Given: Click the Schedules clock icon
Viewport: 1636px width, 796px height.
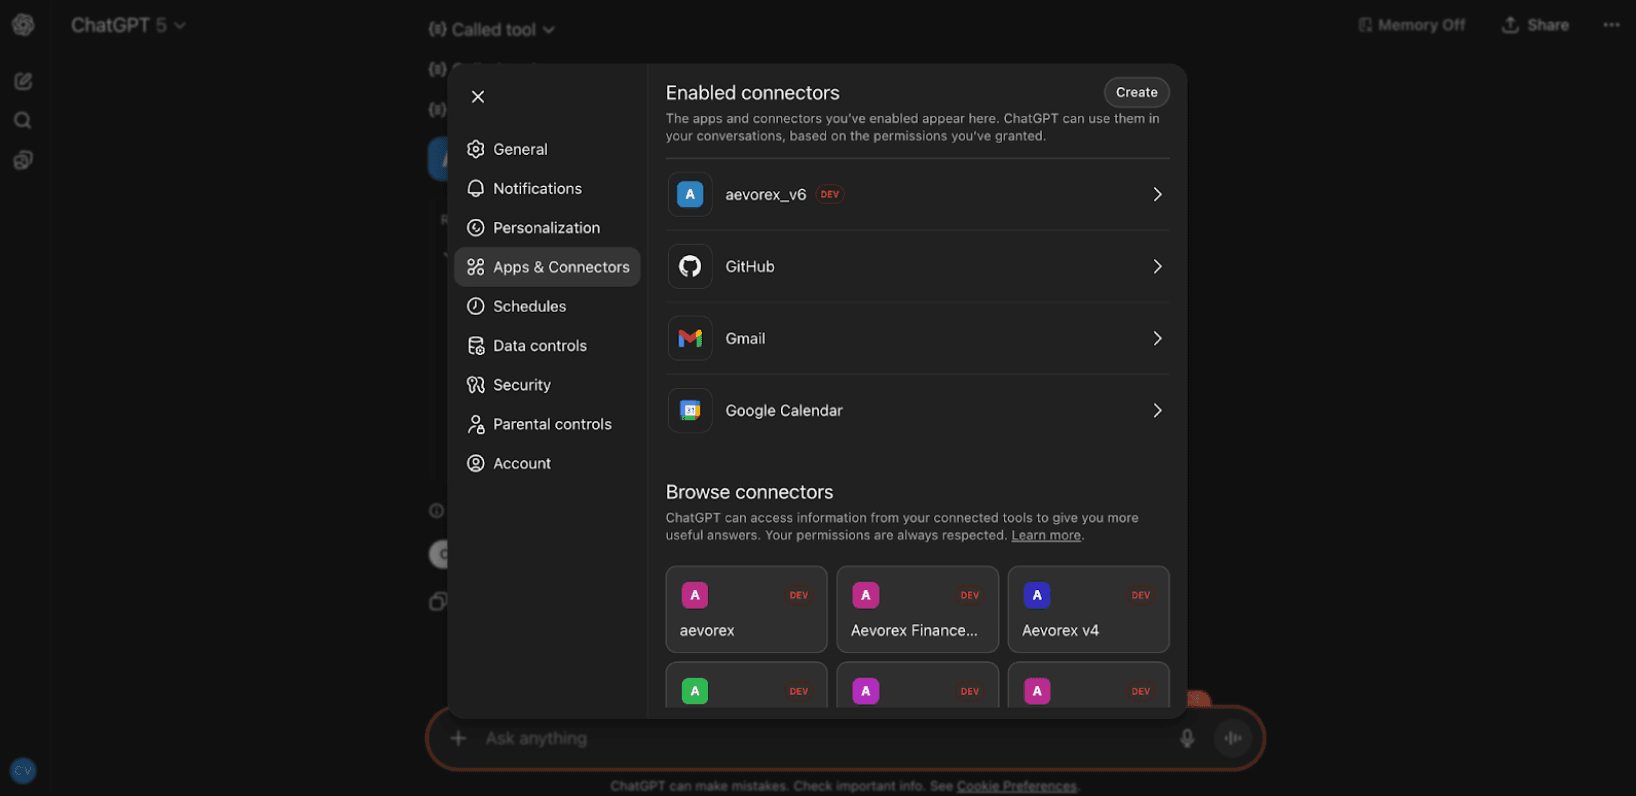Looking at the screenshot, I should 476,306.
